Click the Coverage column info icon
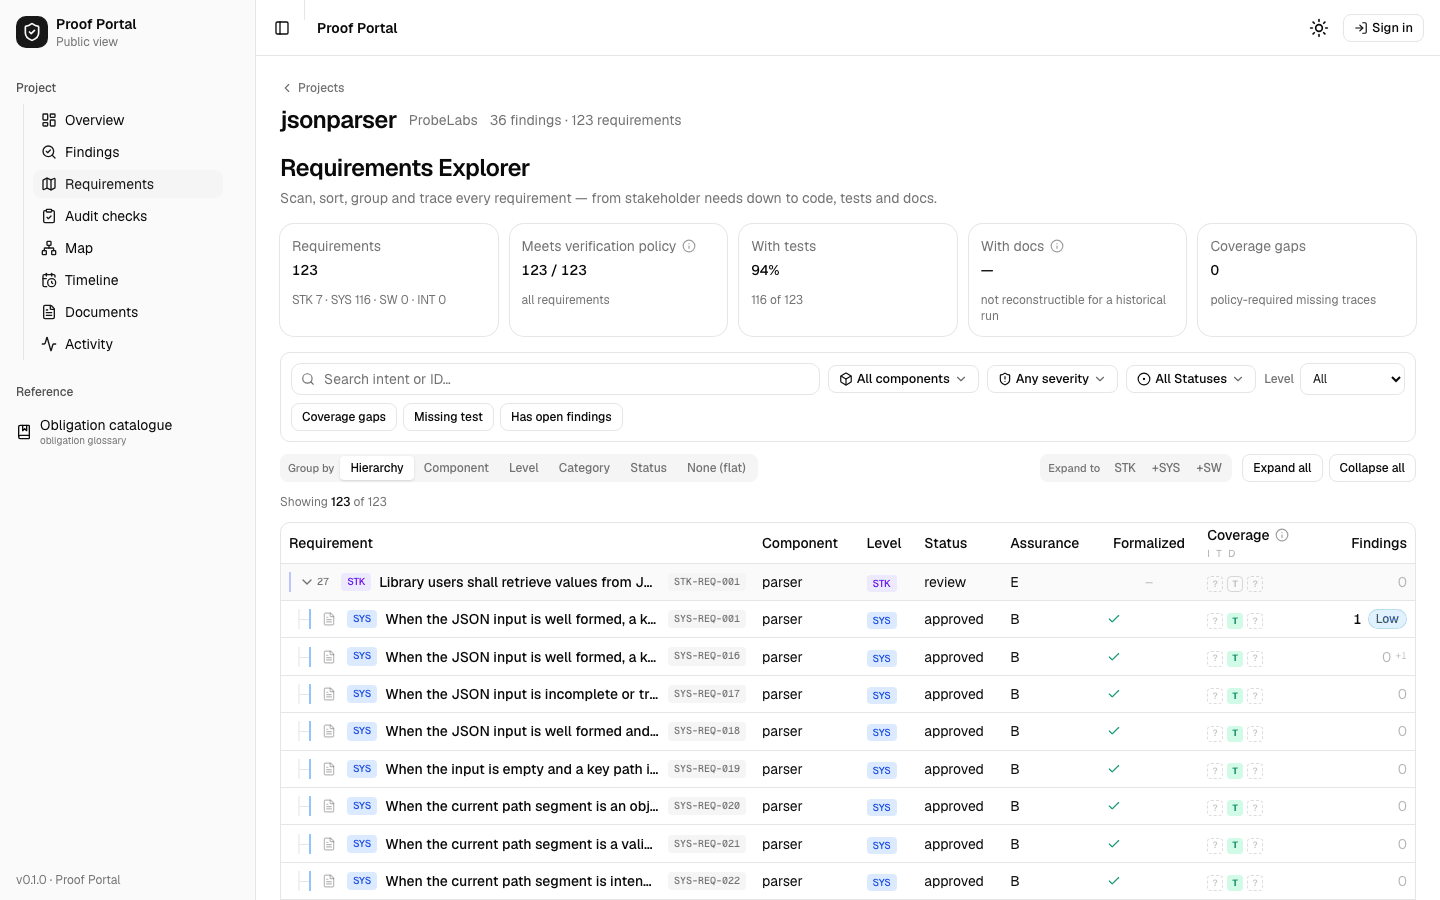 [x=1282, y=535]
